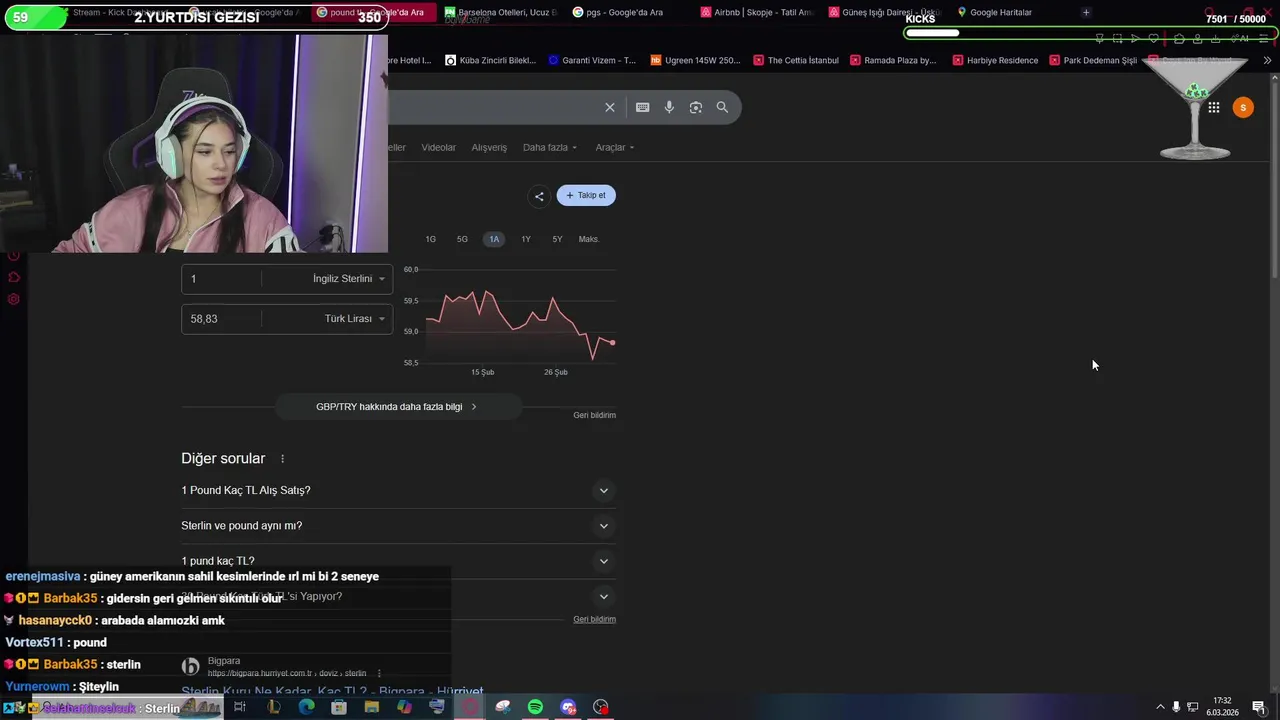
Task: Open the Araçlar tools dropdown
Action: coord(615,147)
